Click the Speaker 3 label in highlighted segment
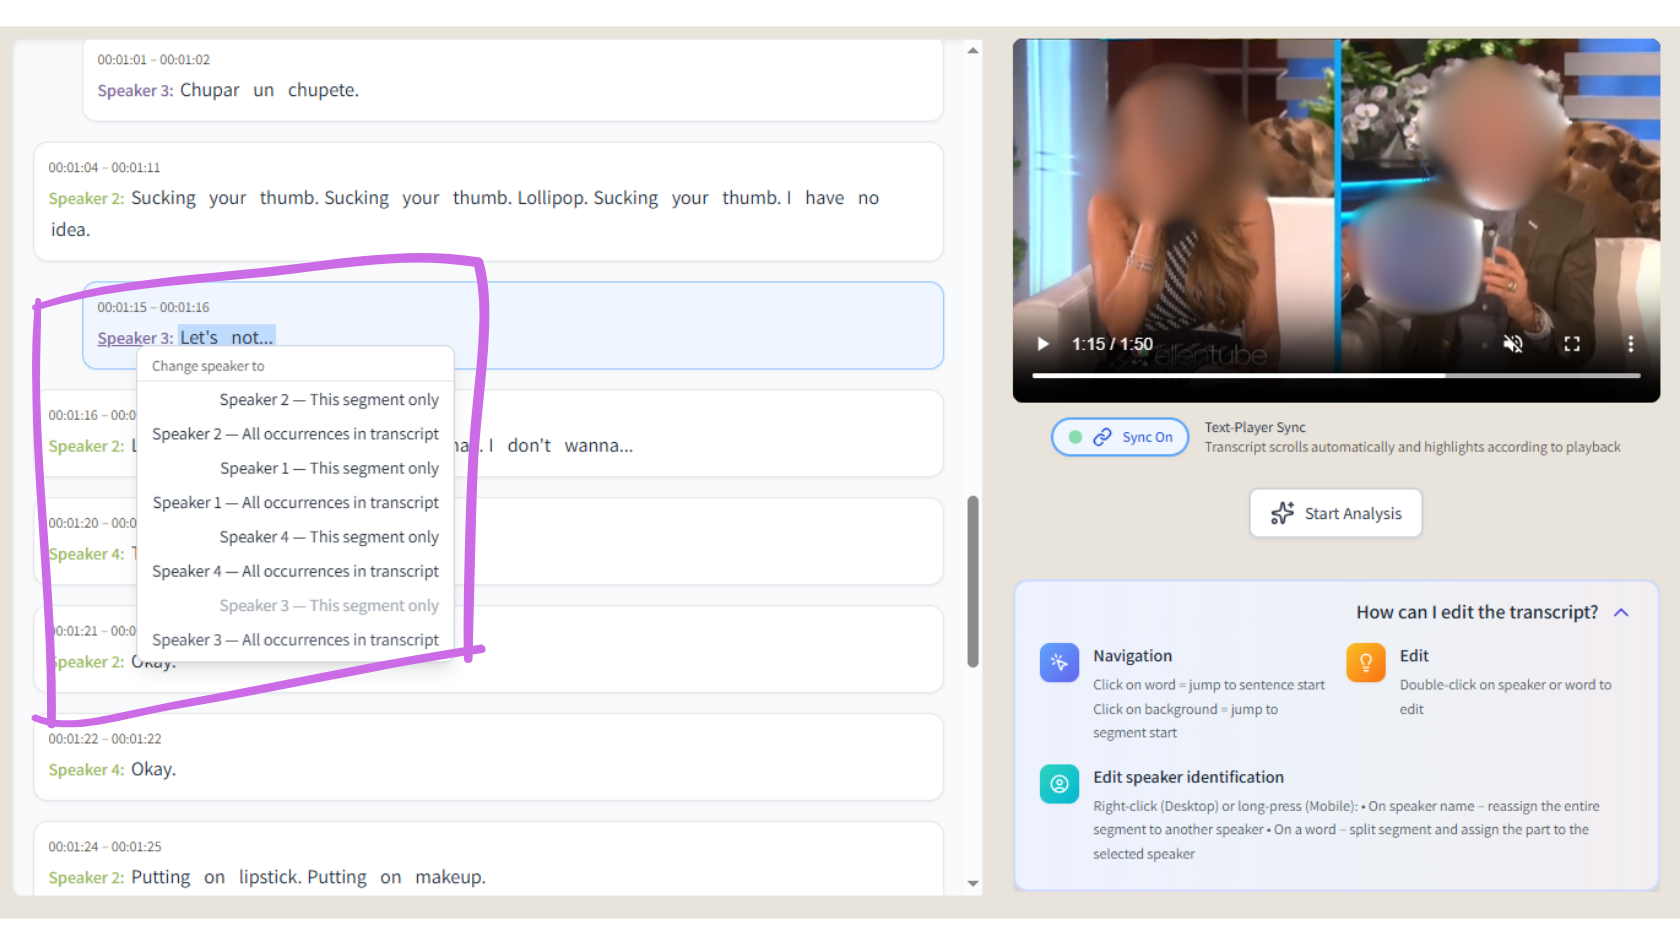1680x945 pixels. (133, 338)
